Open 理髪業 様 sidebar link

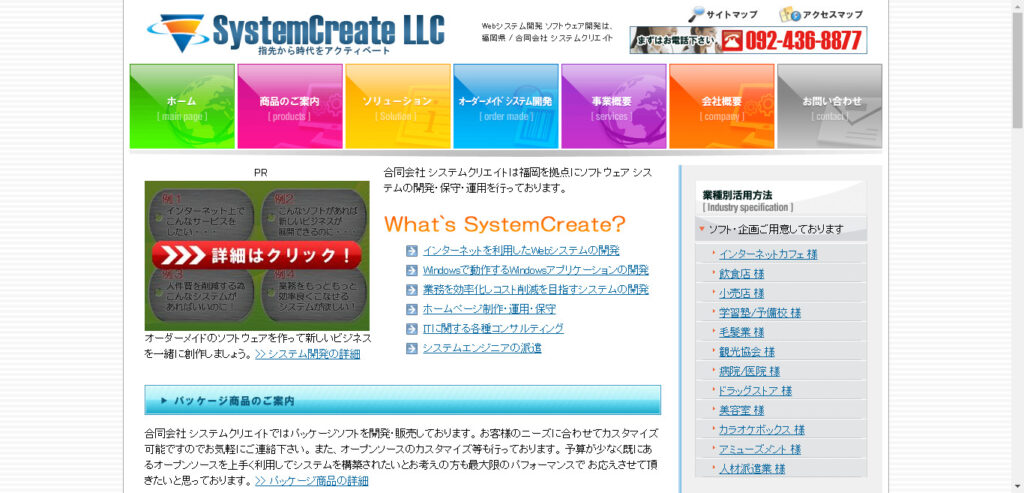(741, 332)
